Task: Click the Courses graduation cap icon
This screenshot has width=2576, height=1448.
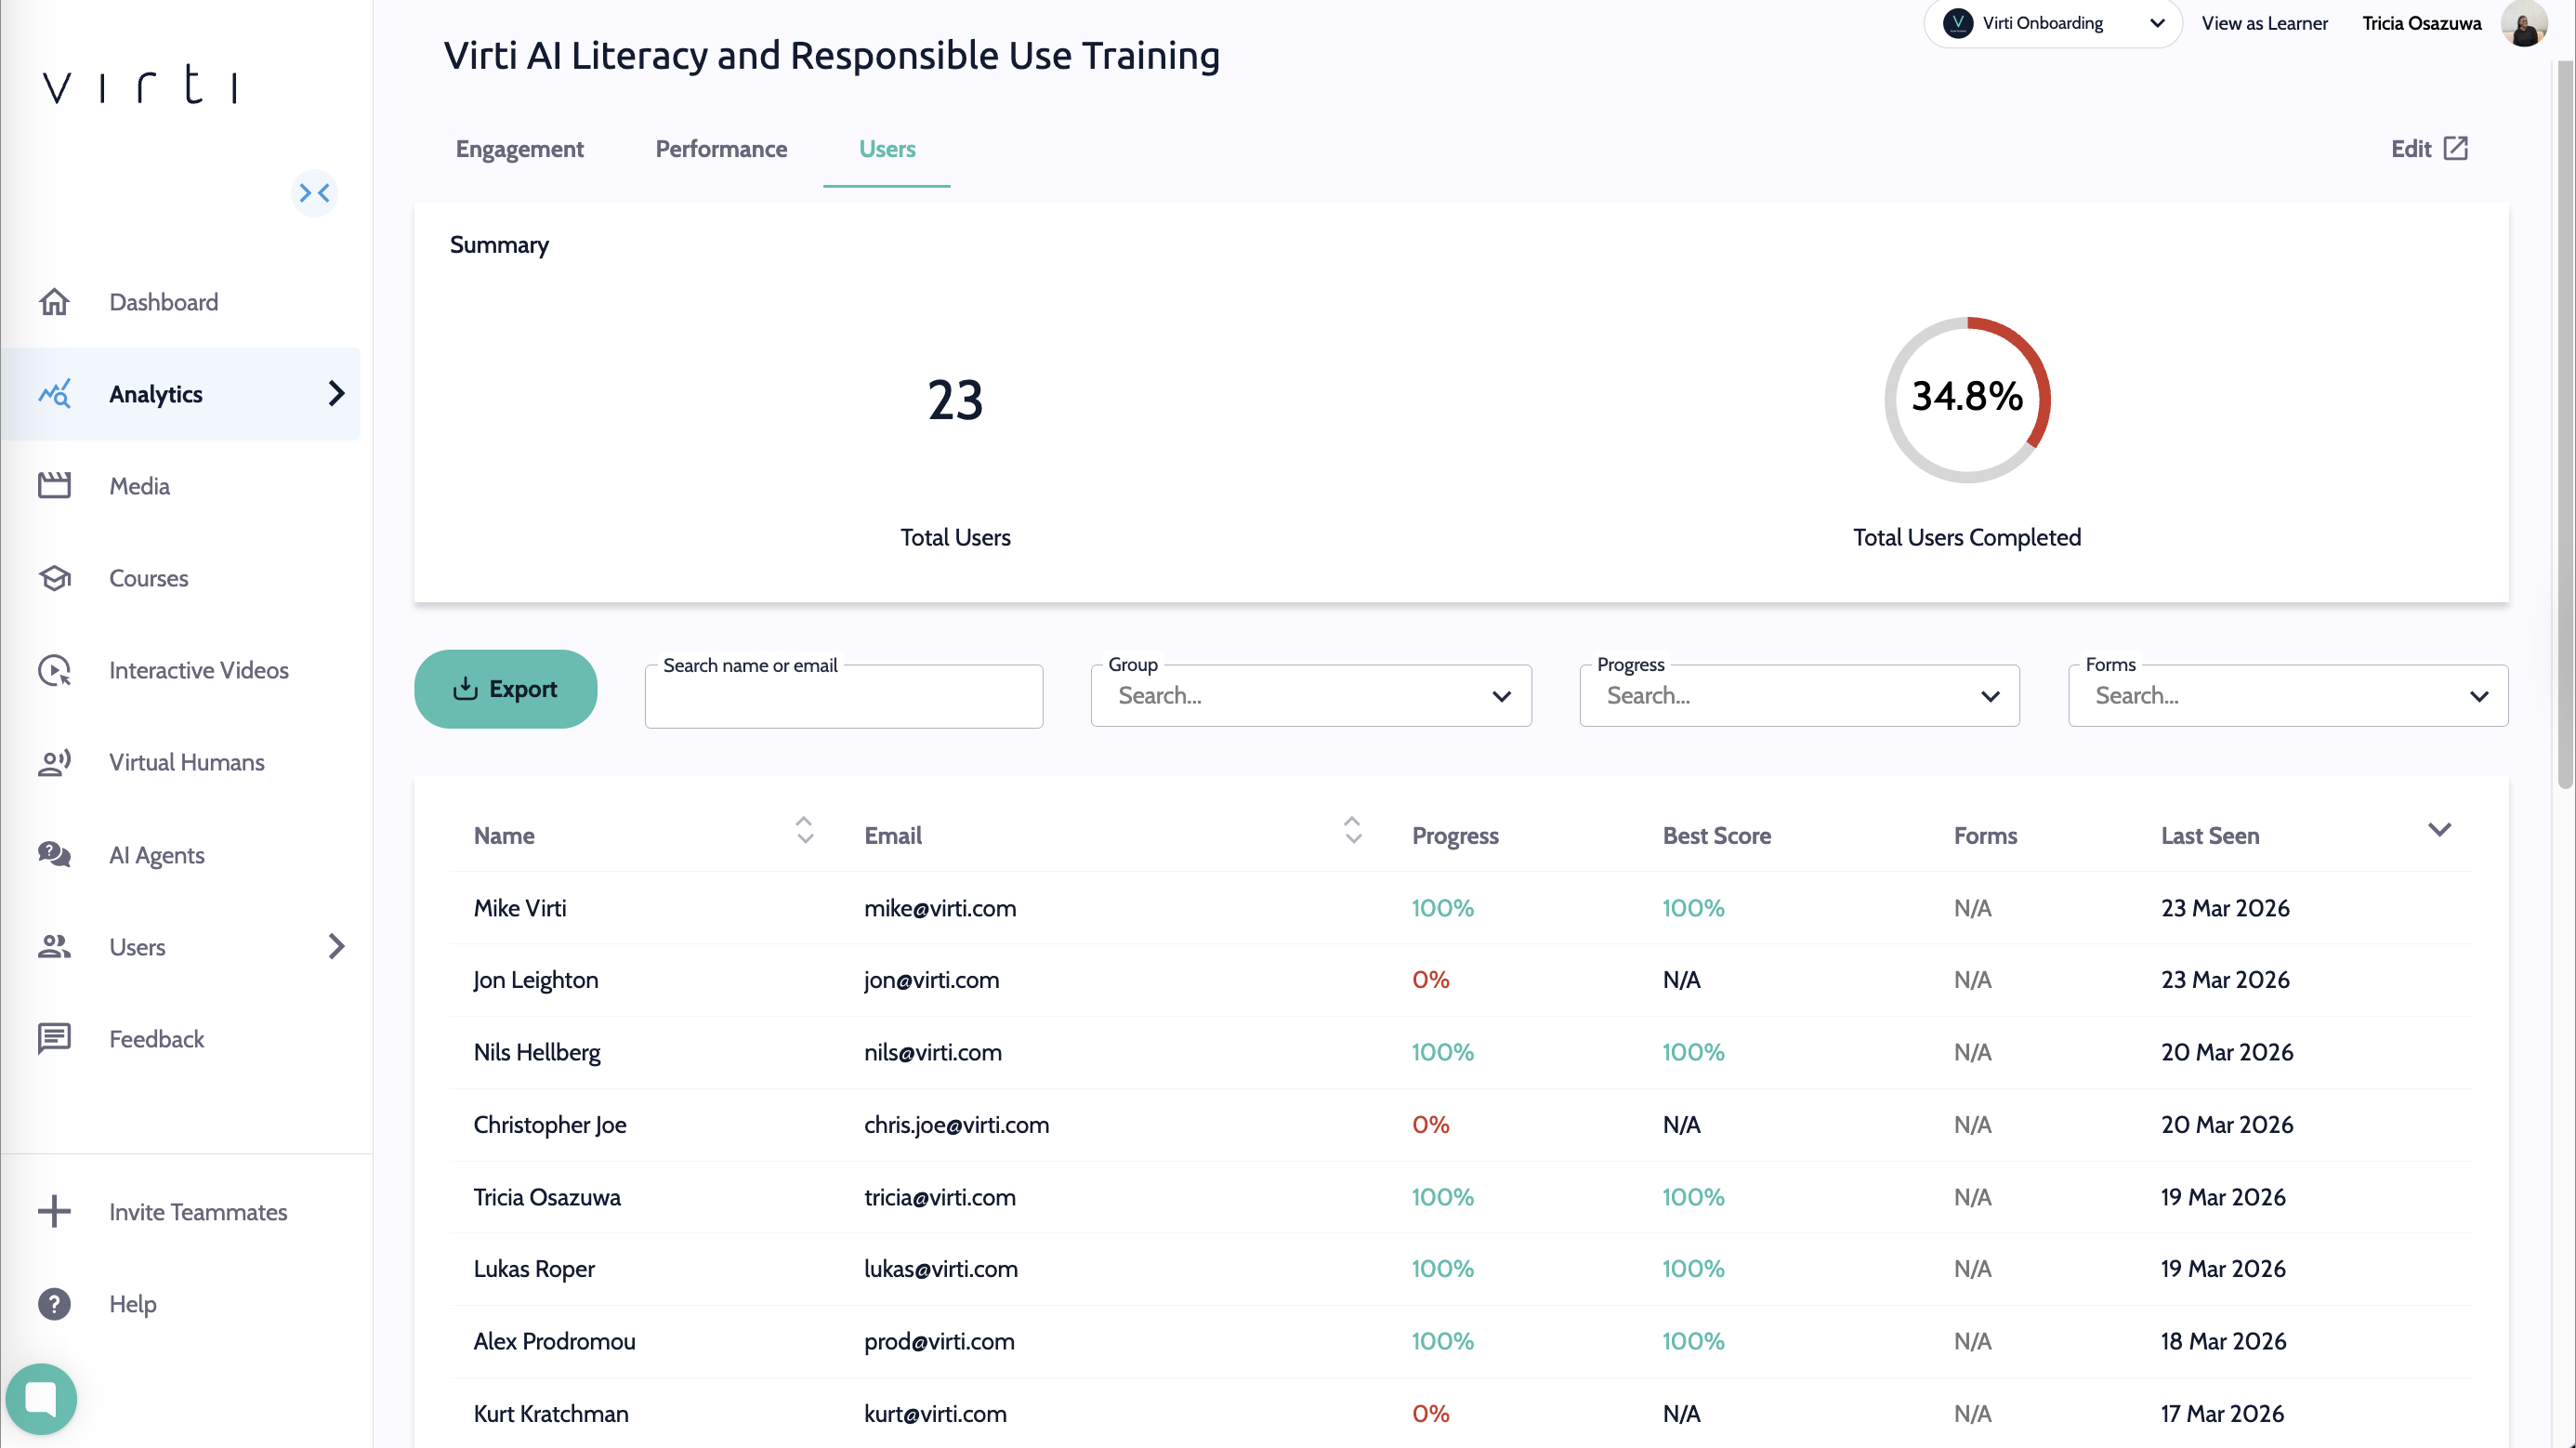Action: (x=54, y=578)
